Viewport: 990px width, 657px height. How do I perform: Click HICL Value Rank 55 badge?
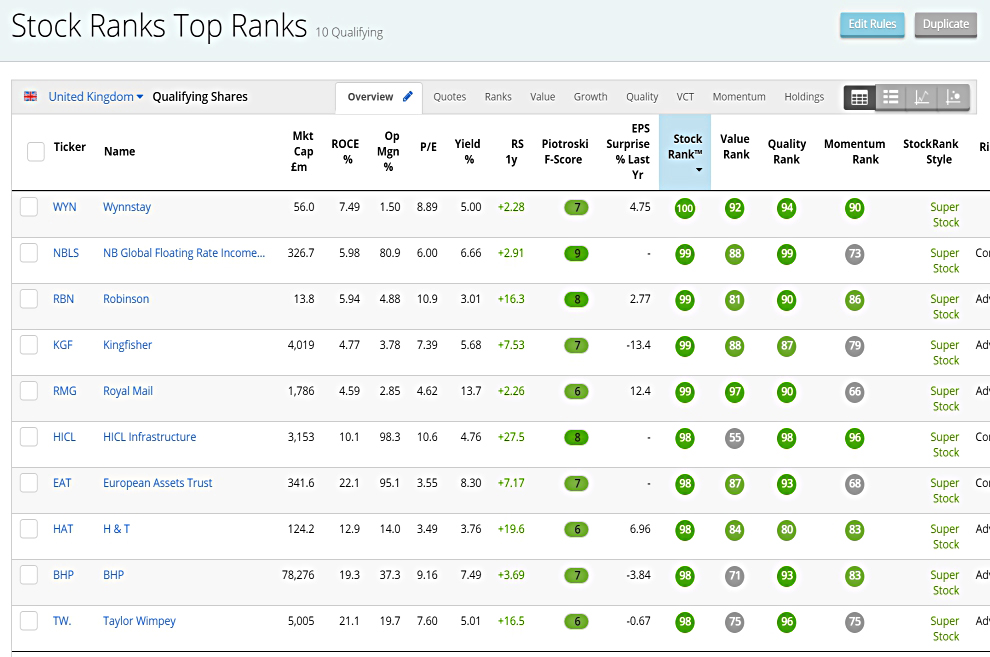tap(734, 438)
